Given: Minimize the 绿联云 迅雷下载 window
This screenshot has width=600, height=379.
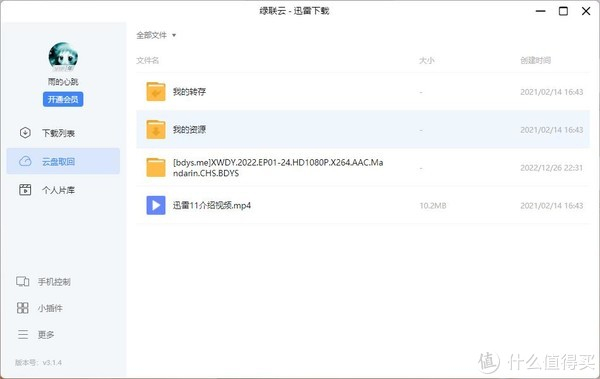Looking at the screenshot, I should 540,11.
